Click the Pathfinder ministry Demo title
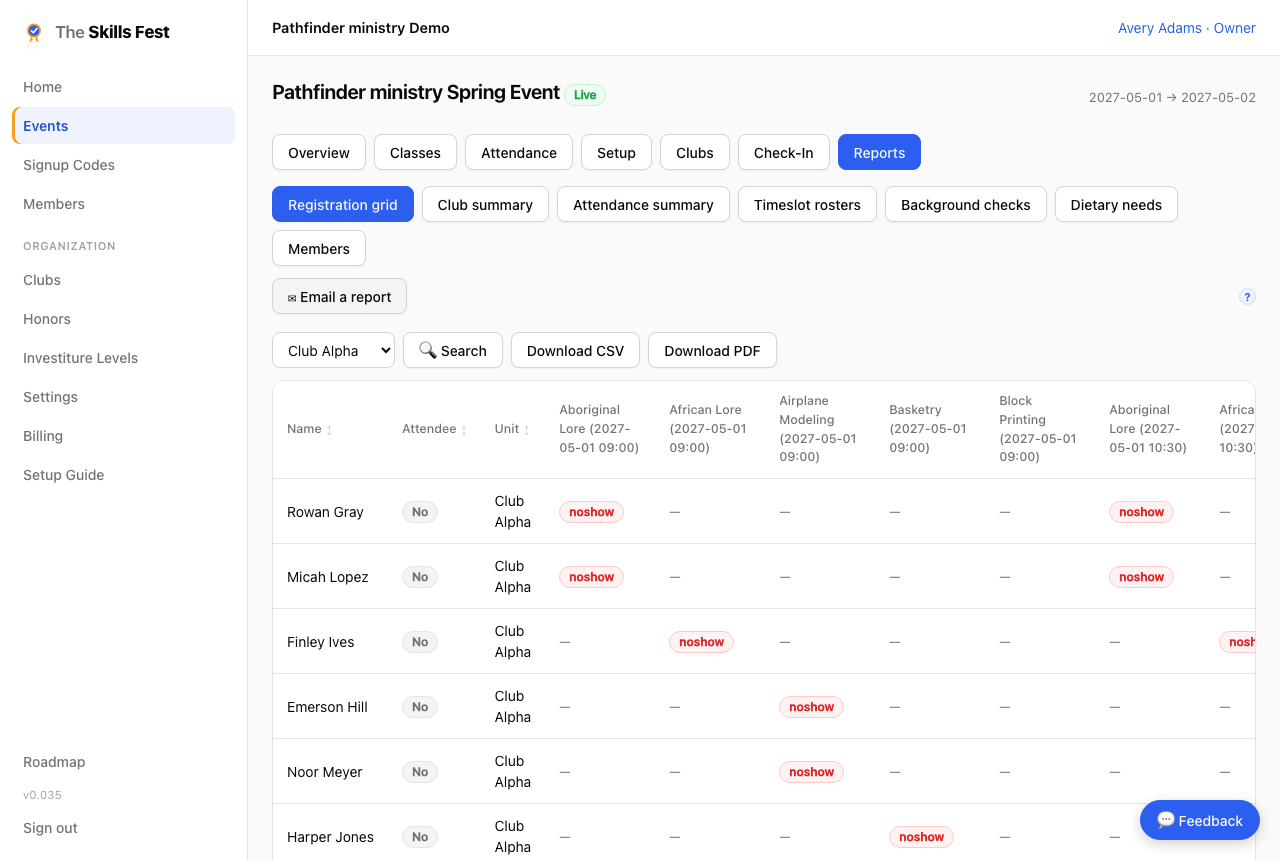 coord(361,28)
